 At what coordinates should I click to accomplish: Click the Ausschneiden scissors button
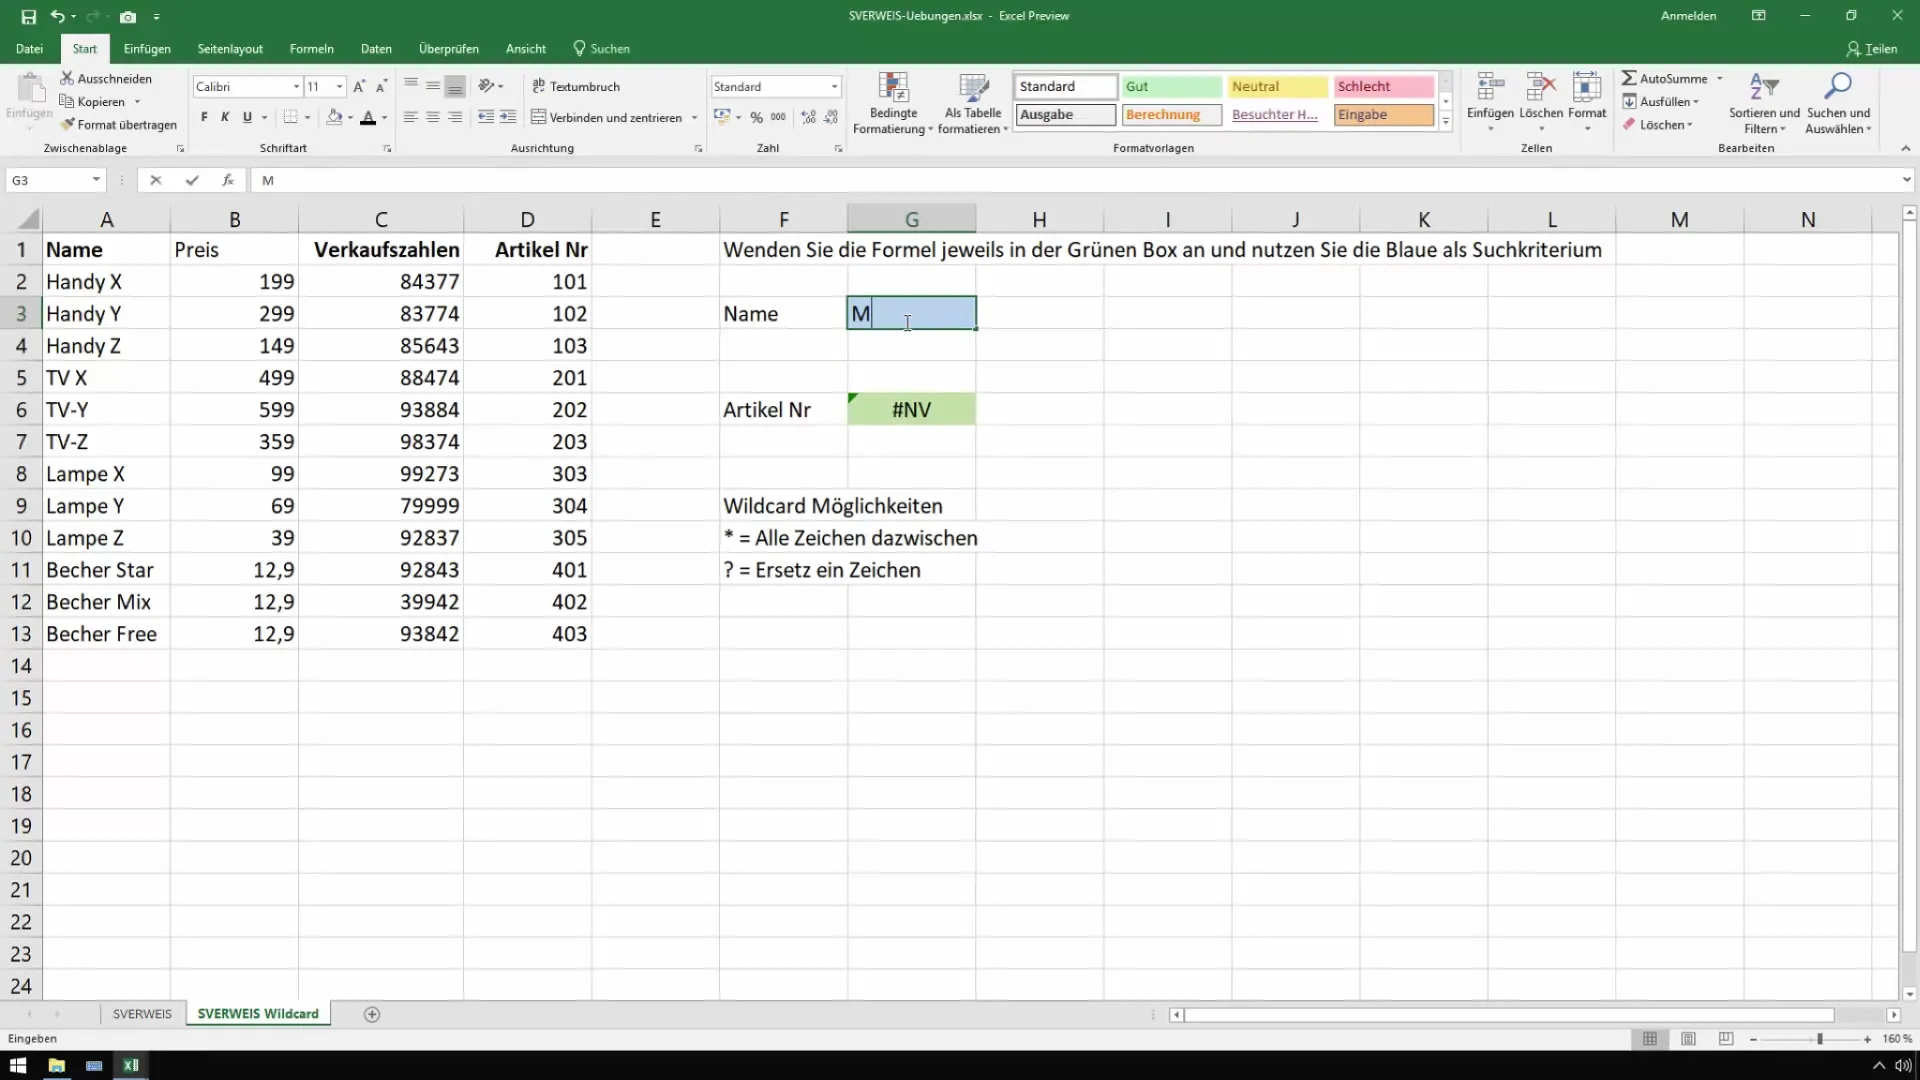(x=106, y=78)
